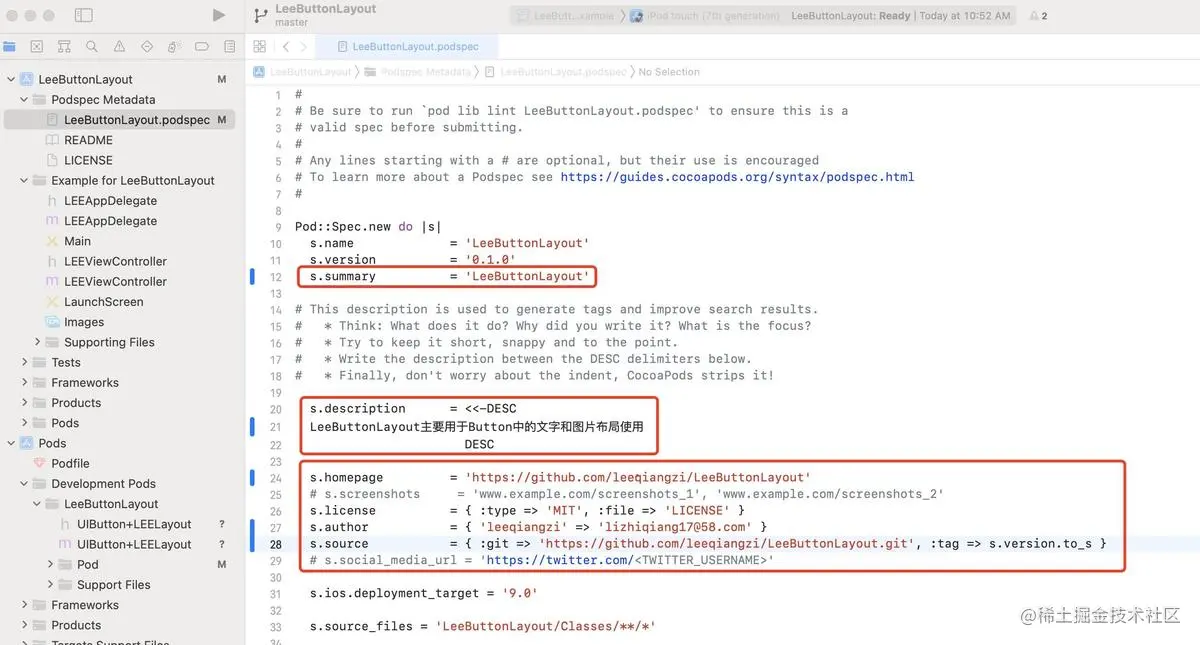The image size is (1200, 645).
Task: Open the Main storyboard file
Action: tap(77, 241)
